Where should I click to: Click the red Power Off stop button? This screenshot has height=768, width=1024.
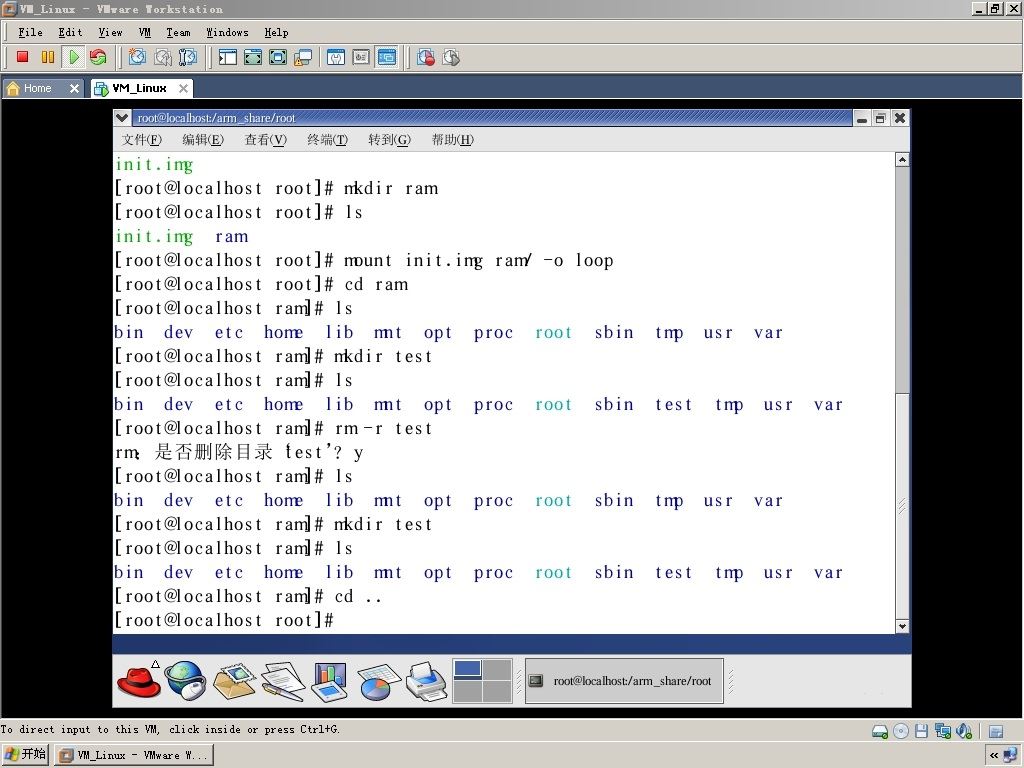[23, 57]
